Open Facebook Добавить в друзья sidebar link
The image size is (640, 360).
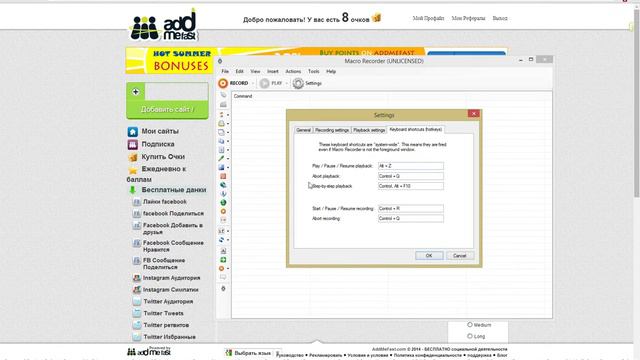pyautogui.click(x=173, y=229)
